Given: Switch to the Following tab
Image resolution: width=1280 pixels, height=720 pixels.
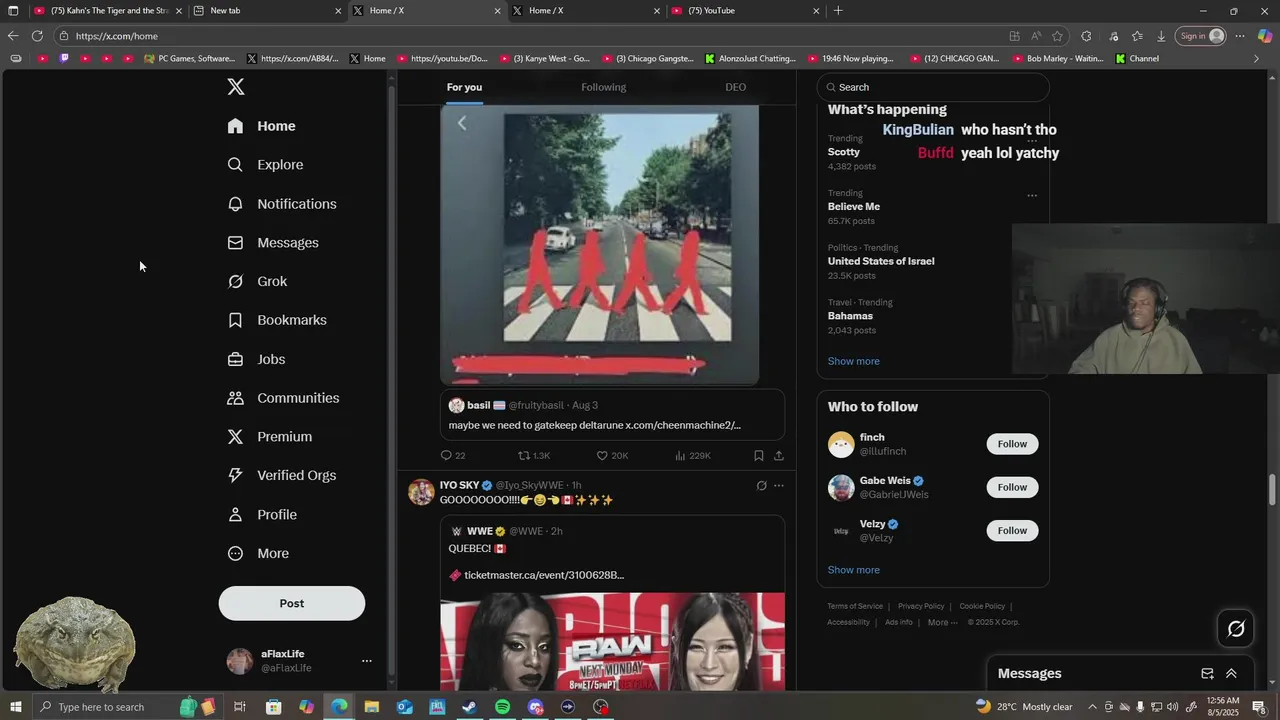Looking at the screenshot, I should [603, 87].
